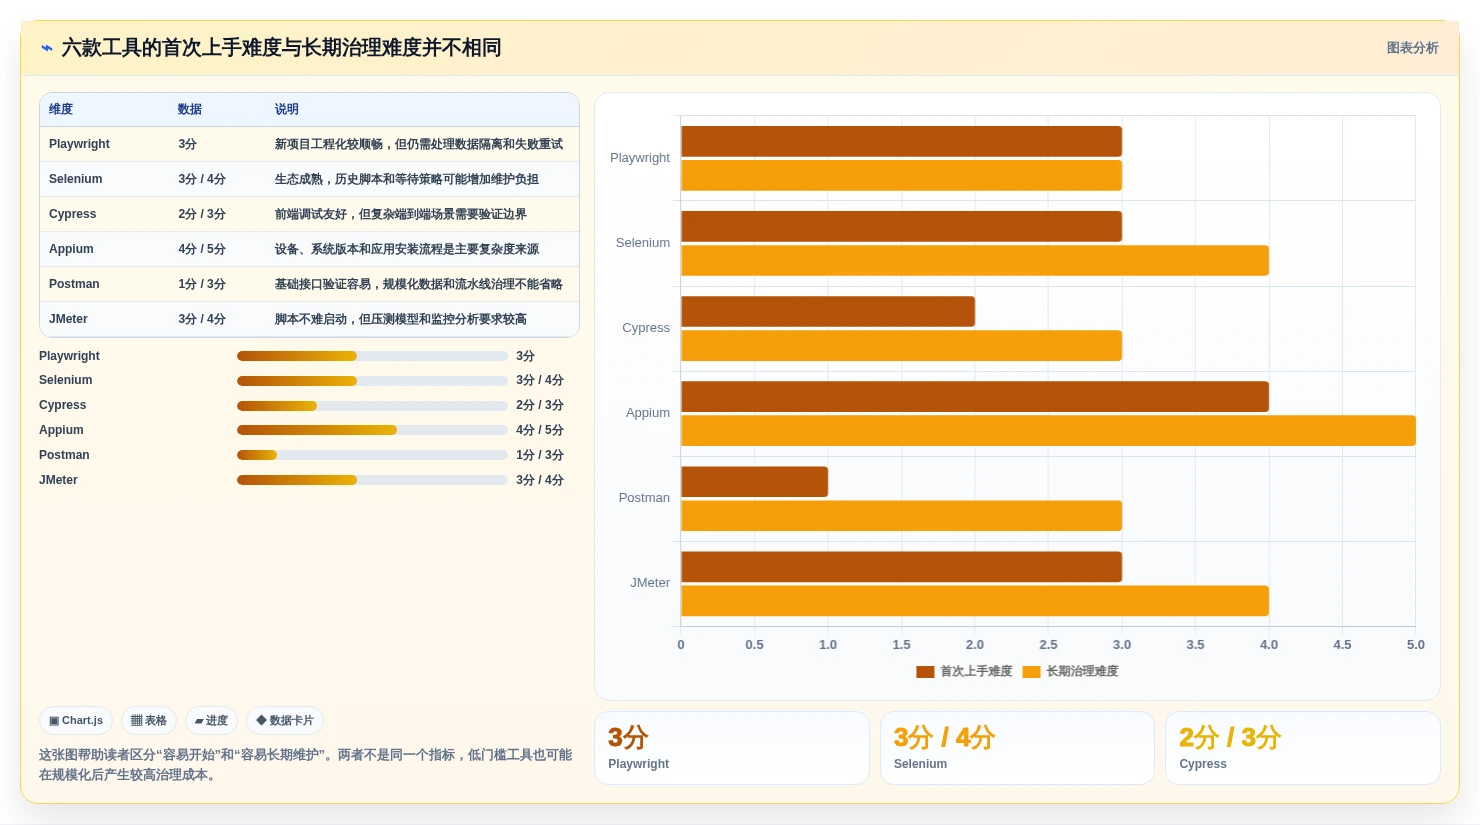Image resolution: width=1480 pixels, height=825 pixels.
Task: Select the 表格 tag chip
Action: click(149, 720)
